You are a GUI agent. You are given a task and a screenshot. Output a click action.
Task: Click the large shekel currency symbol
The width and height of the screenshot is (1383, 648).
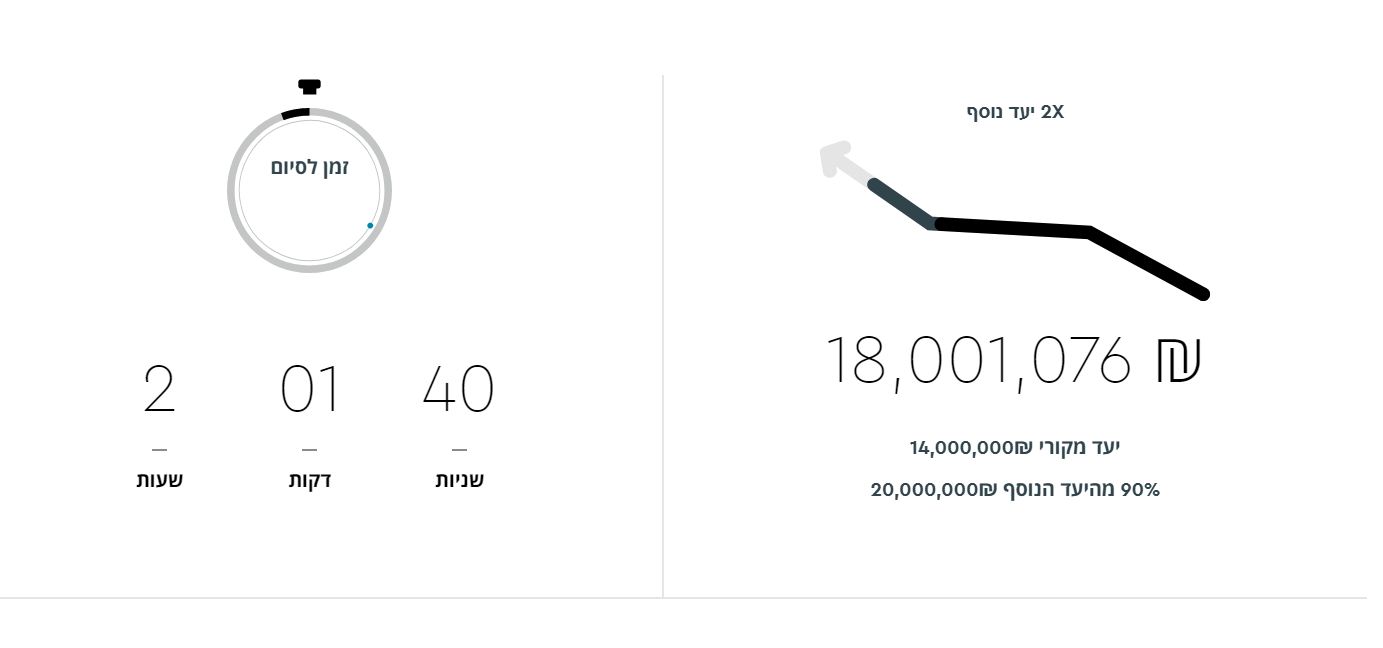(x=1178, y=361)
